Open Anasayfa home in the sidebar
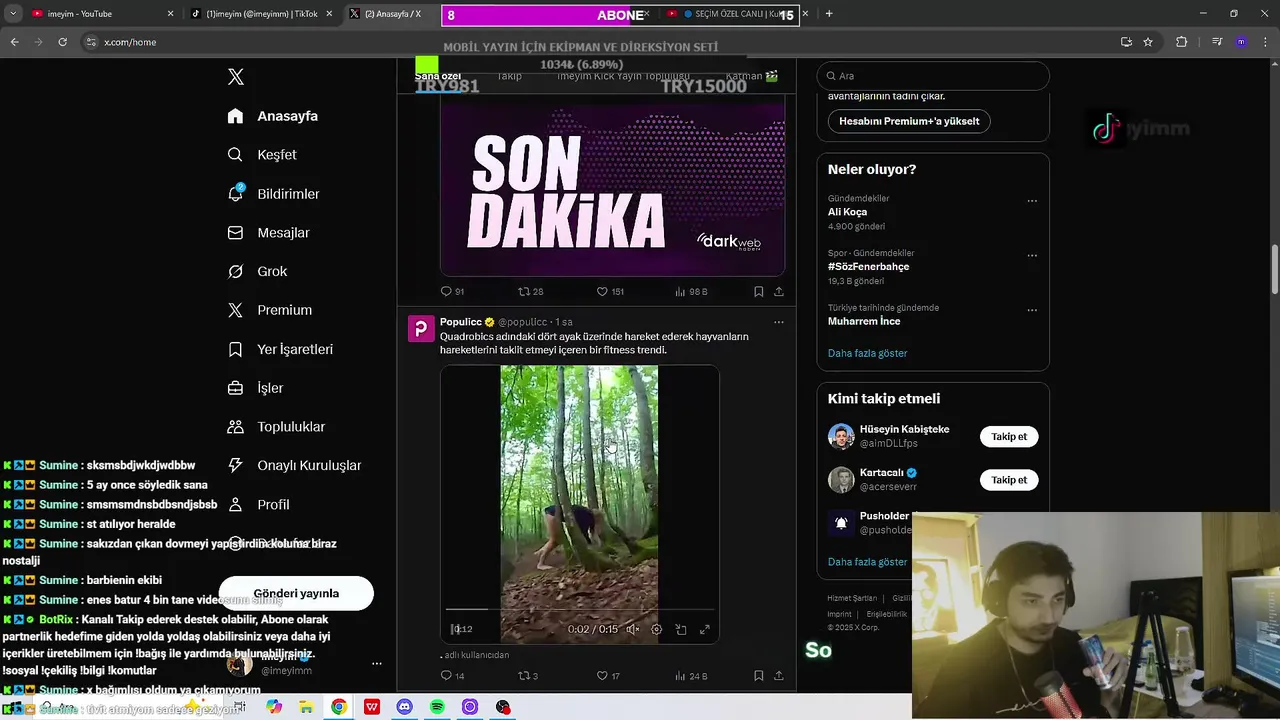The width and height of the screenshot is (1280, 720). coord(273,116)
